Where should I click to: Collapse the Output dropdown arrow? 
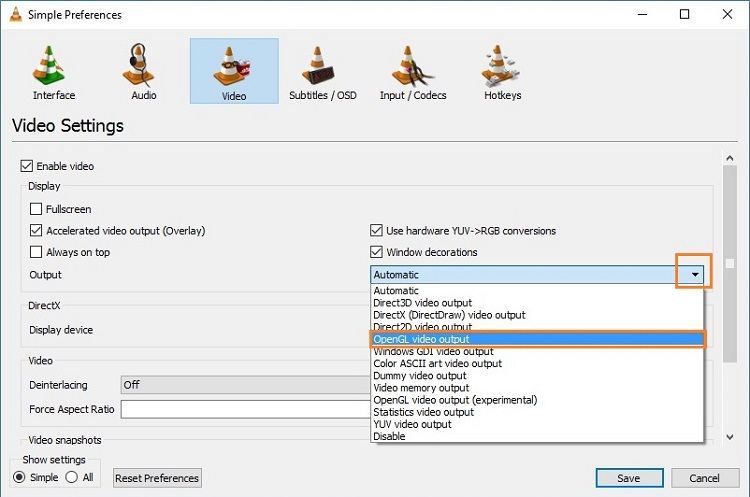click(x=695, y=275)
